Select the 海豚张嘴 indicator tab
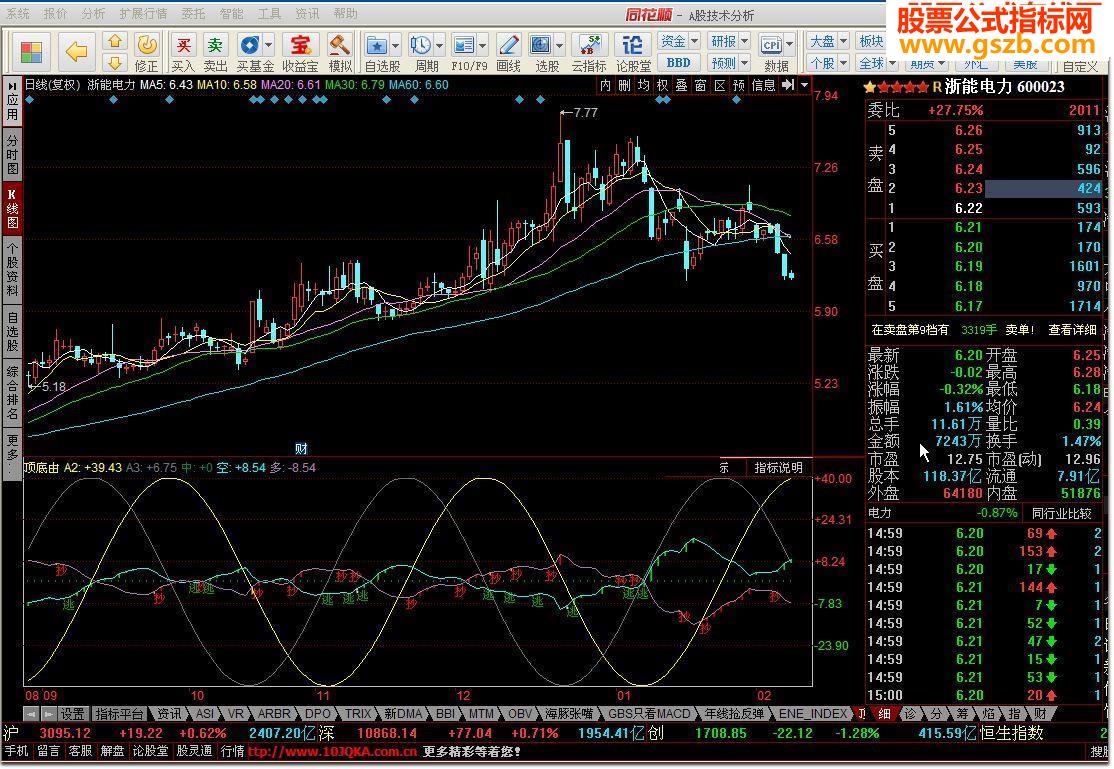 pos(568,714)
